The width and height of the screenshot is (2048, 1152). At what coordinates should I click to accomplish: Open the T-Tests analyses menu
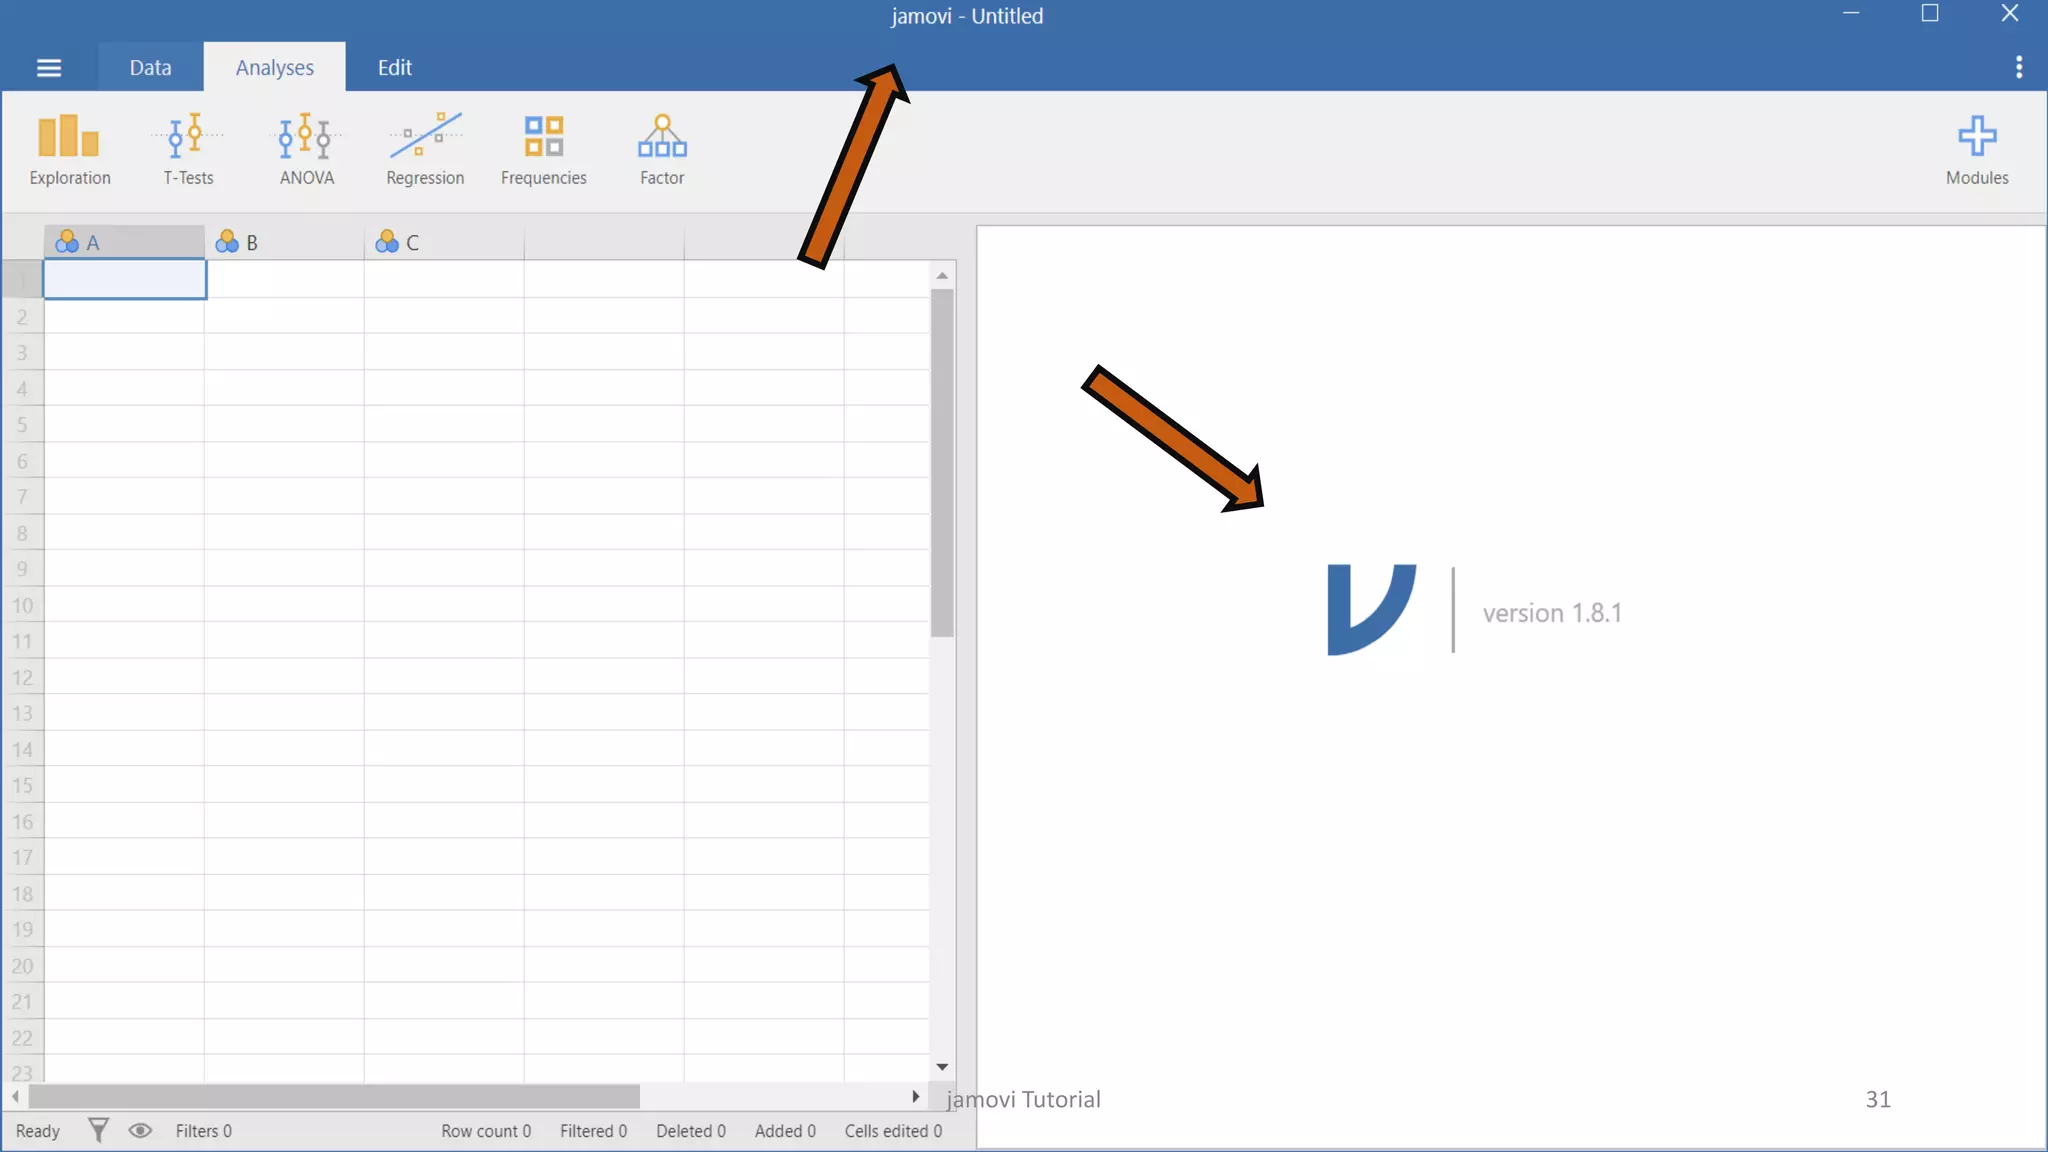(188, 148)
